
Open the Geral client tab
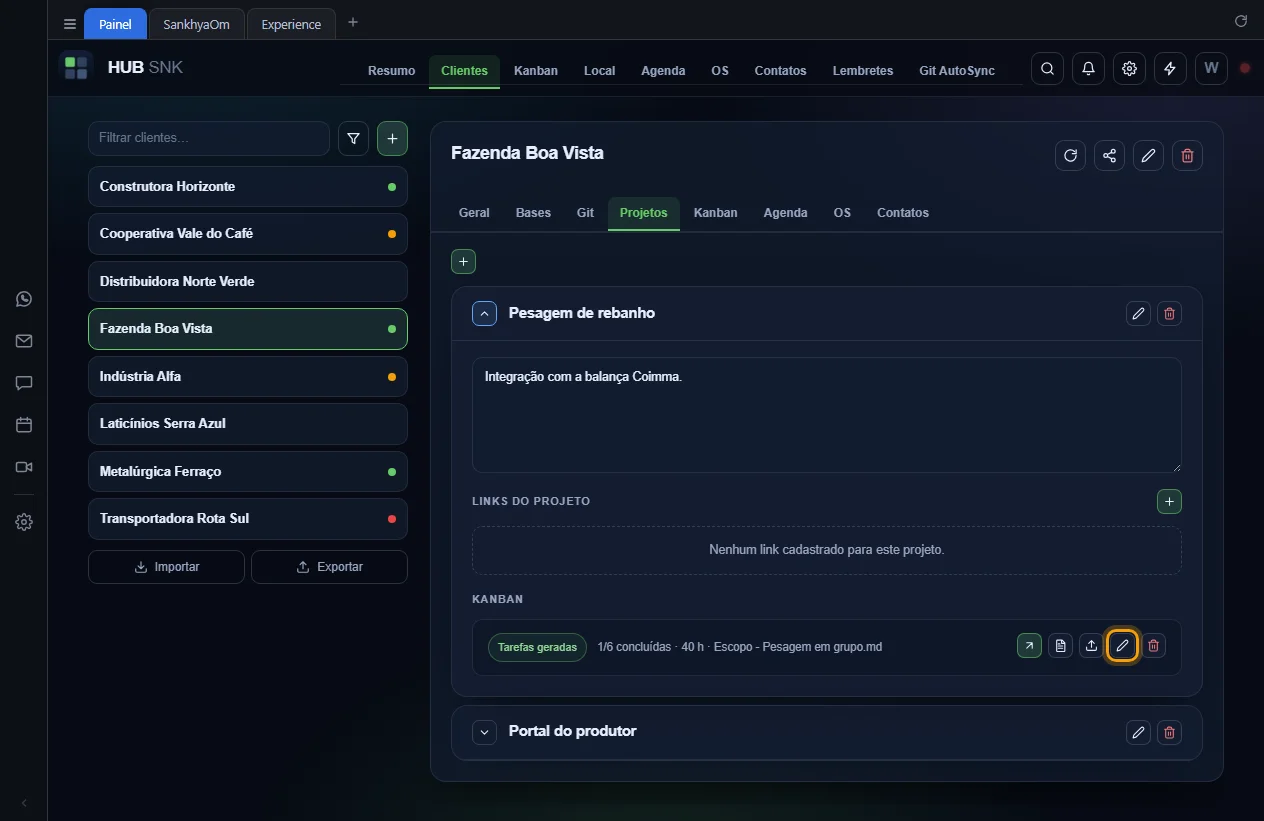(474, 213)
